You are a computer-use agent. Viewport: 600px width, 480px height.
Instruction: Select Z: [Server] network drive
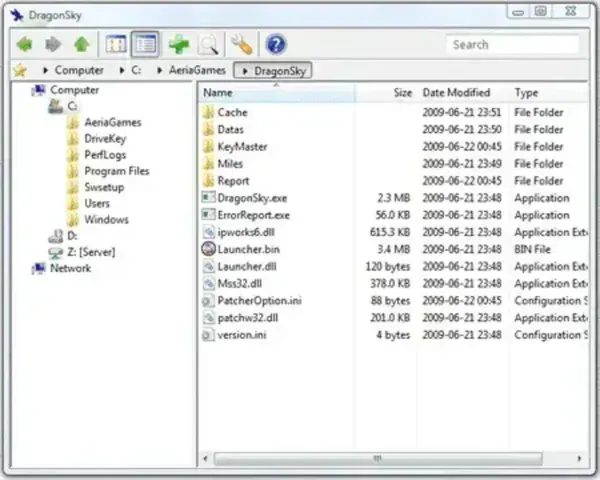(91, 252)
